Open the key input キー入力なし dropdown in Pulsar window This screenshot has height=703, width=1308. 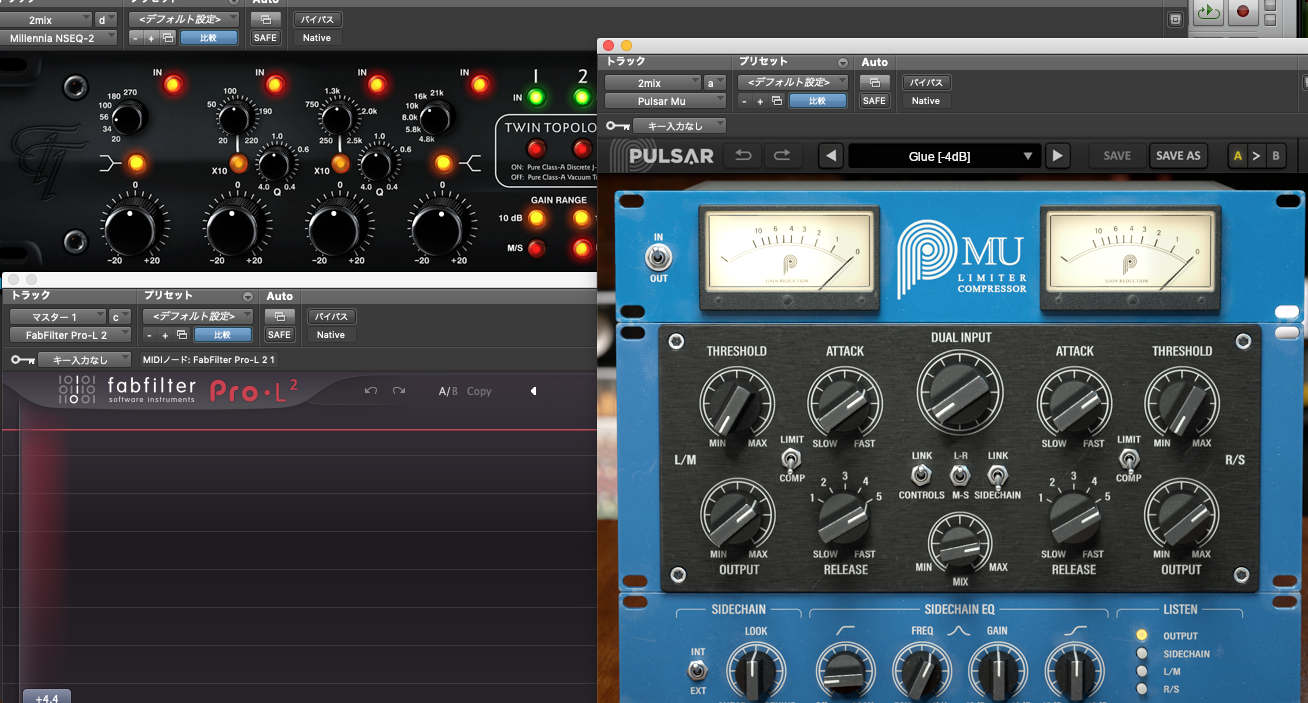point(679,127)
